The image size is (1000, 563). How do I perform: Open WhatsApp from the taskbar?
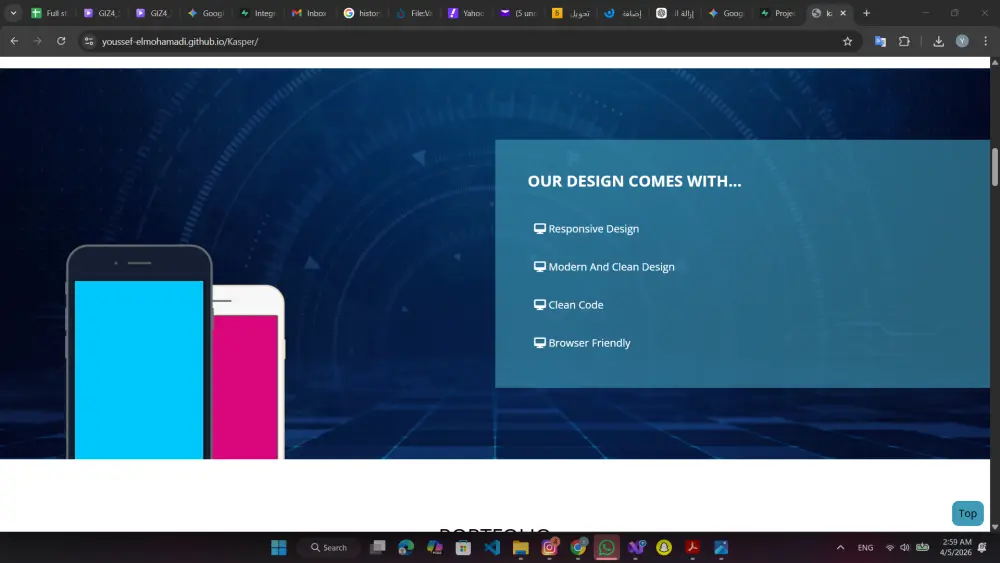pos(607,548)
